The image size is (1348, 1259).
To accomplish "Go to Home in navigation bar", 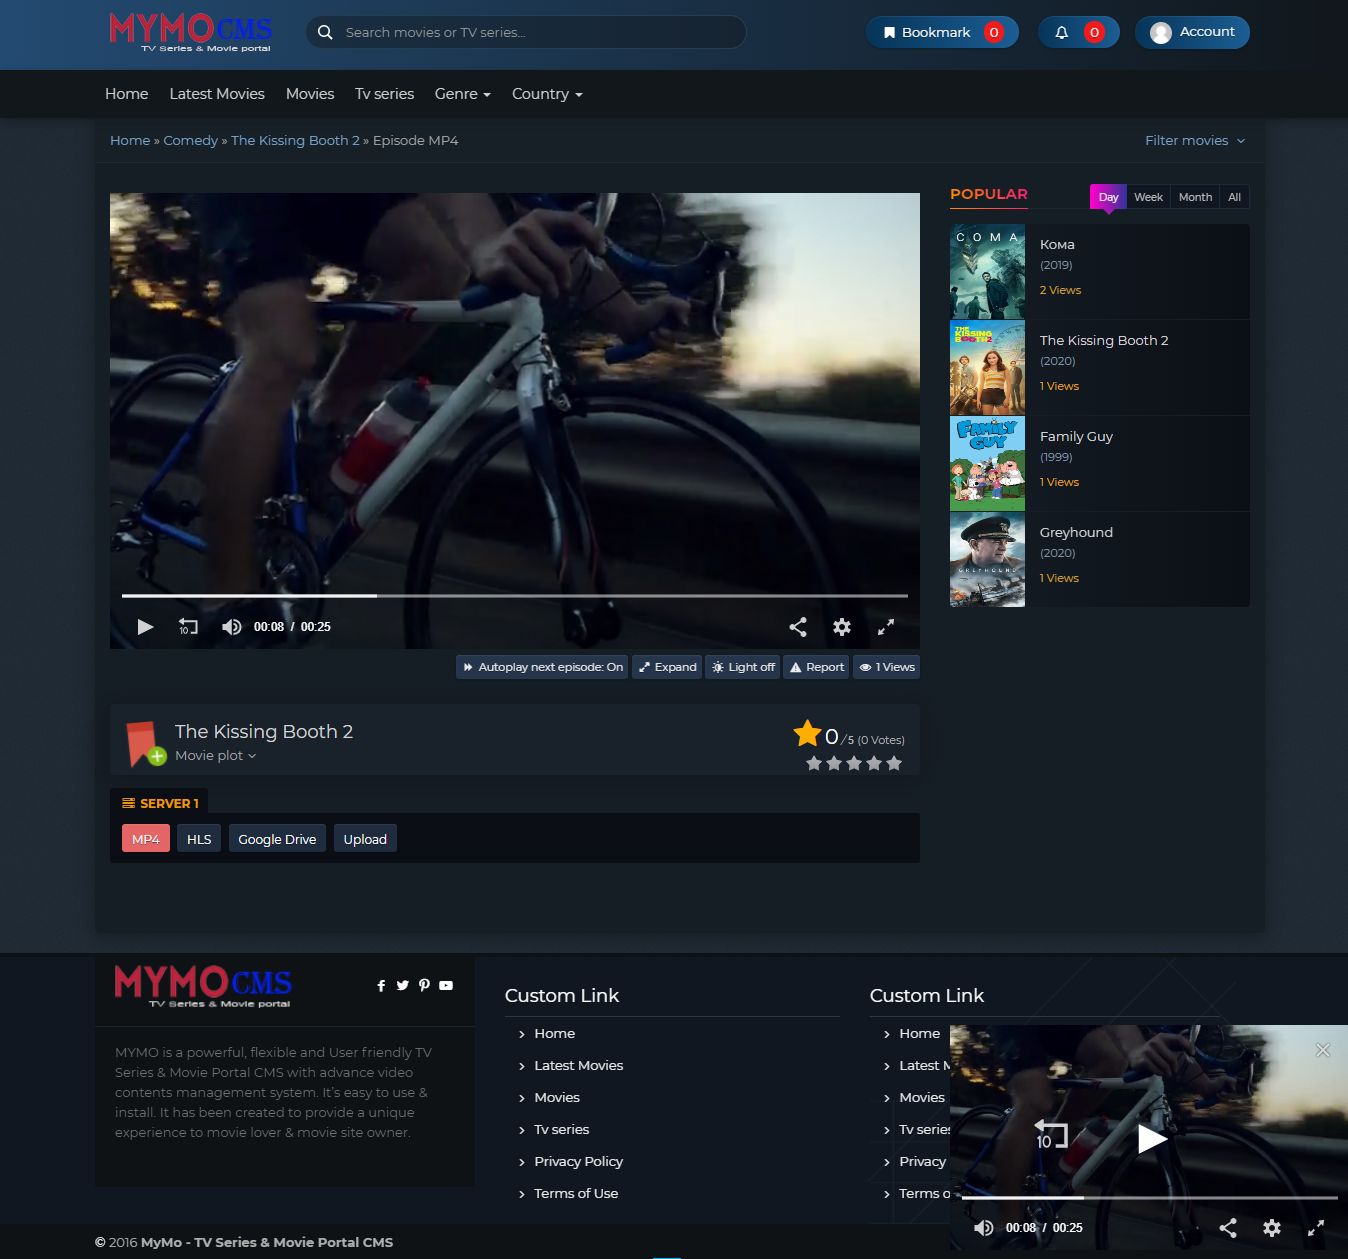I will (x=127, y=94).
